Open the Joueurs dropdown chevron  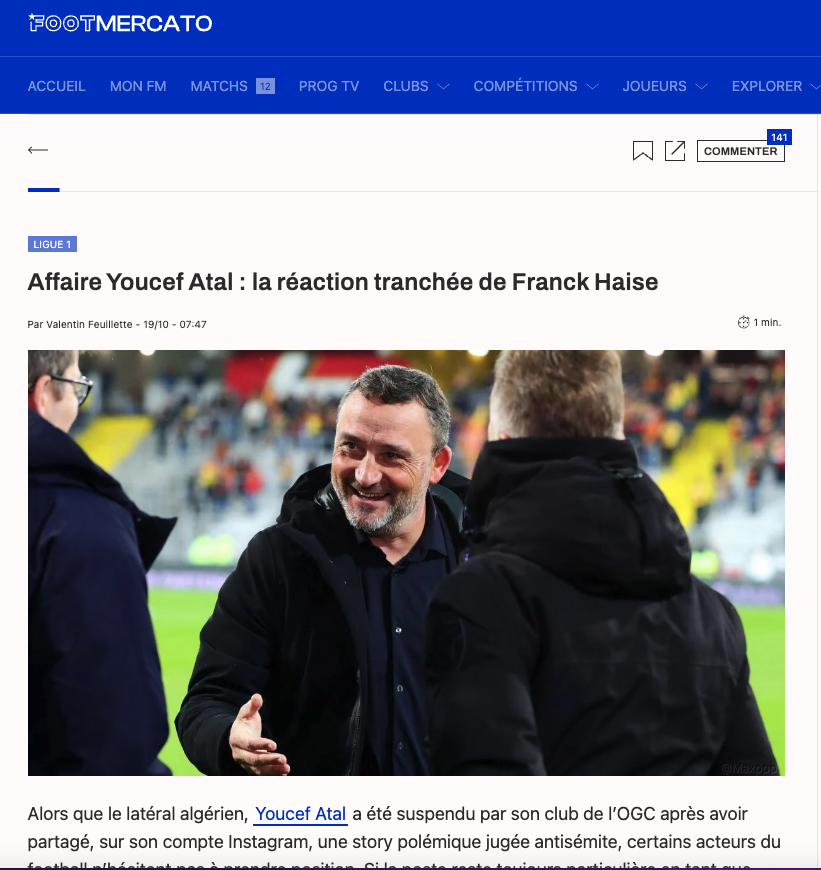701,87
